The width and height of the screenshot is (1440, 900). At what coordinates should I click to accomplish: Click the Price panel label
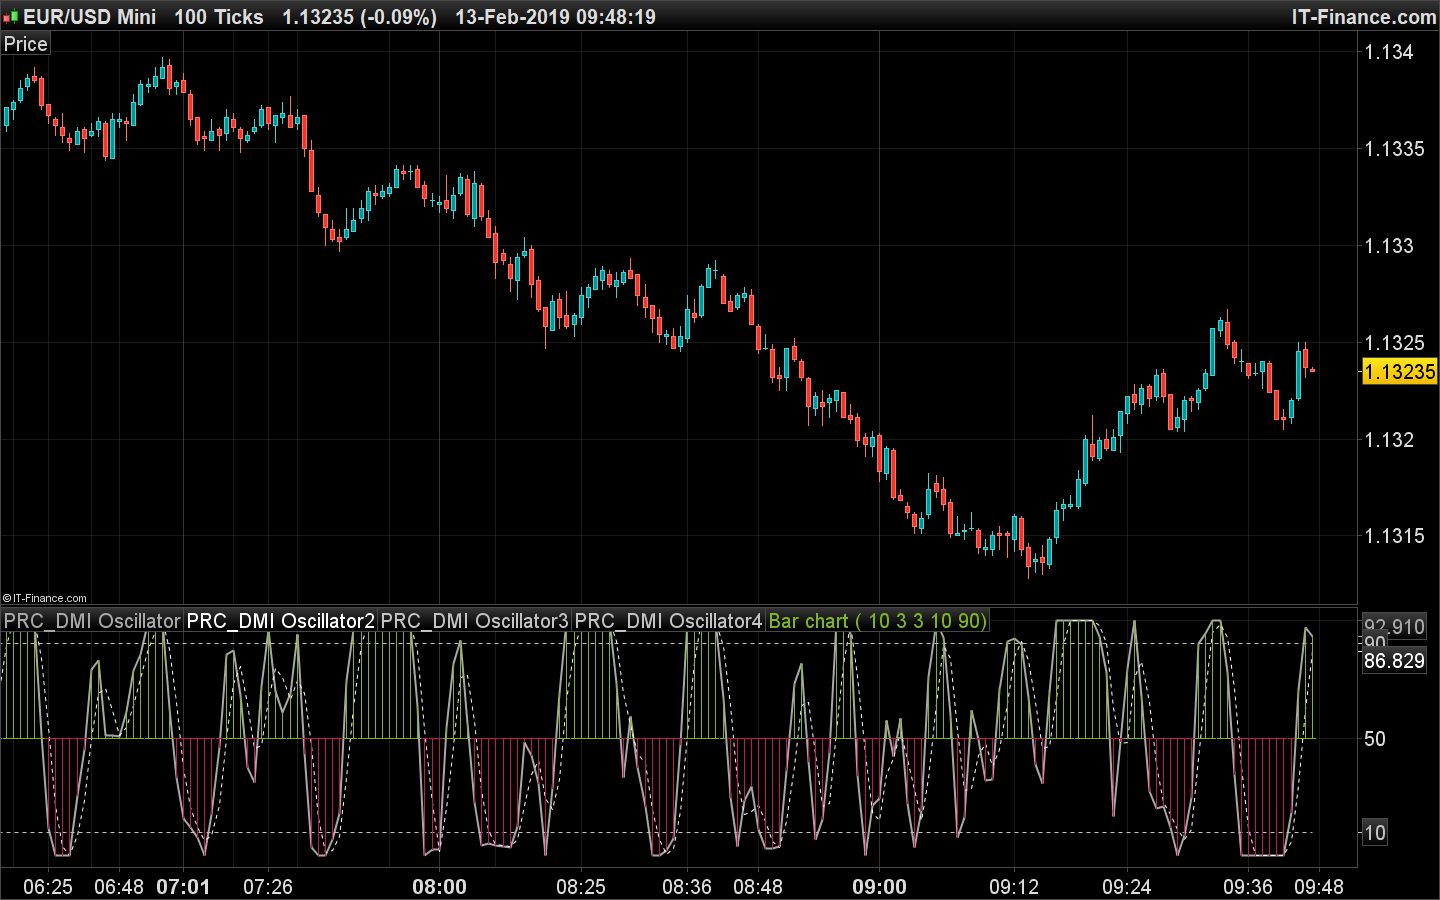pyautogui.click(x=25, y=44)
